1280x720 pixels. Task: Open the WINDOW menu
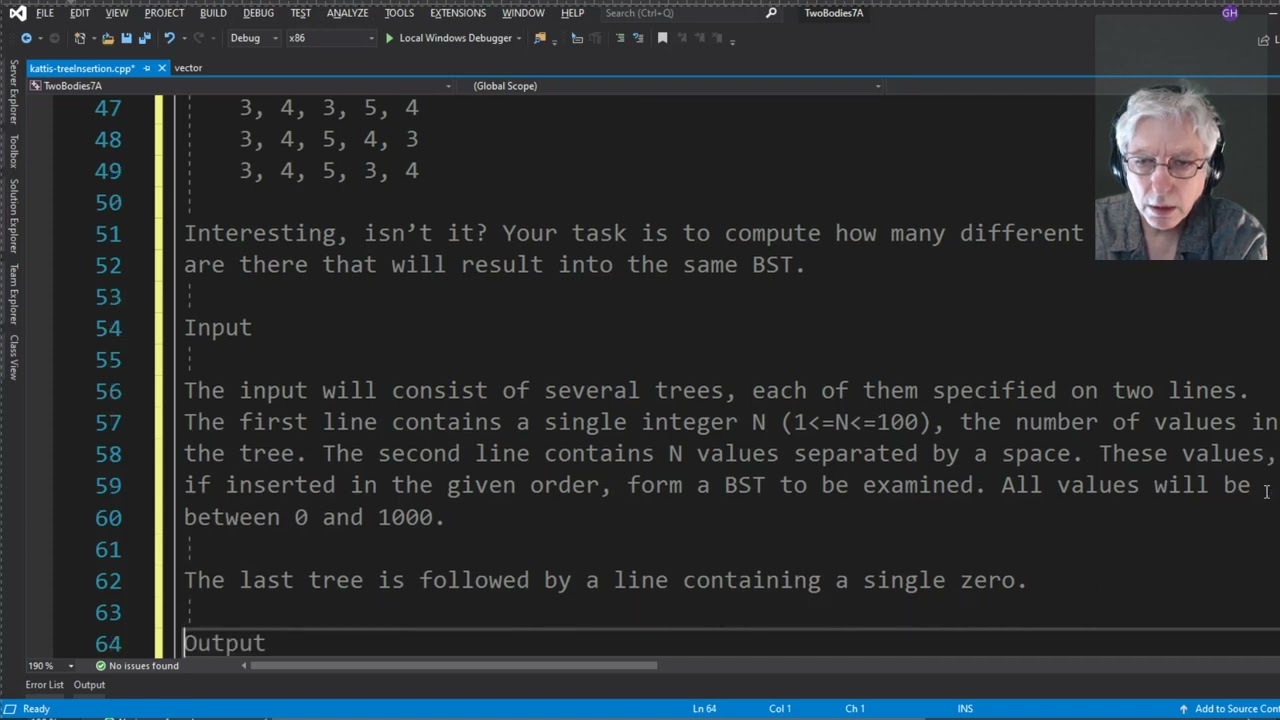click(x=523, y=13)
